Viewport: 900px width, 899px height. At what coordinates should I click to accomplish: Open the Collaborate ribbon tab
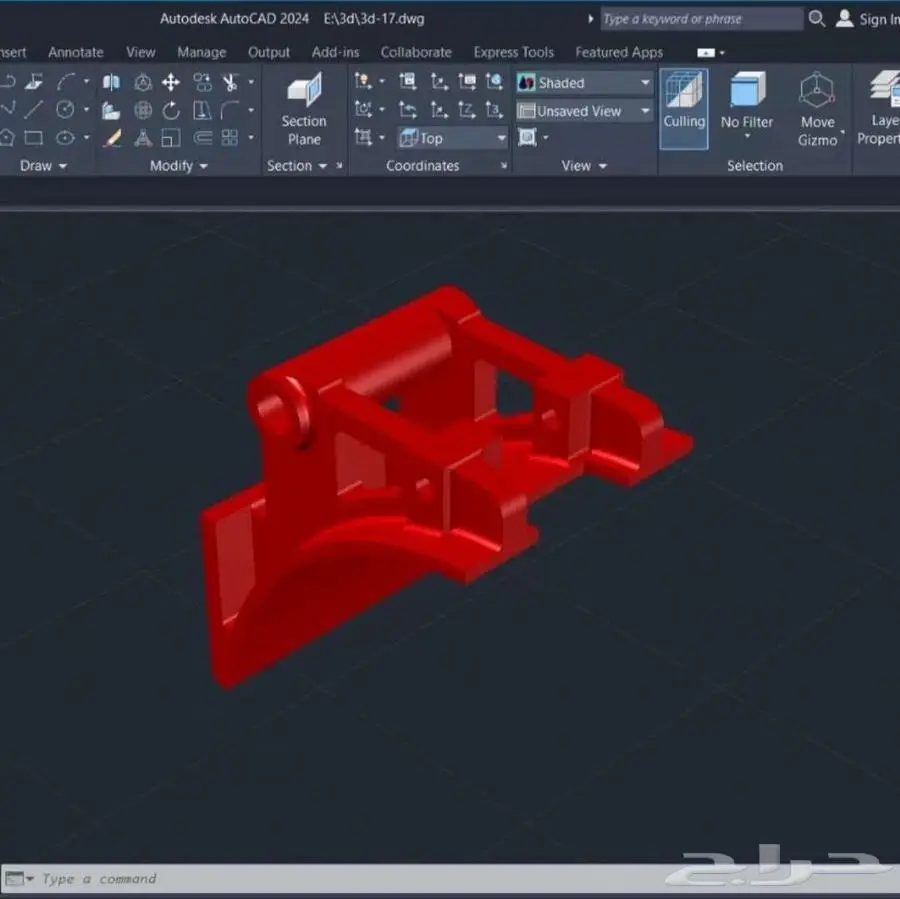tap(416, 52)
